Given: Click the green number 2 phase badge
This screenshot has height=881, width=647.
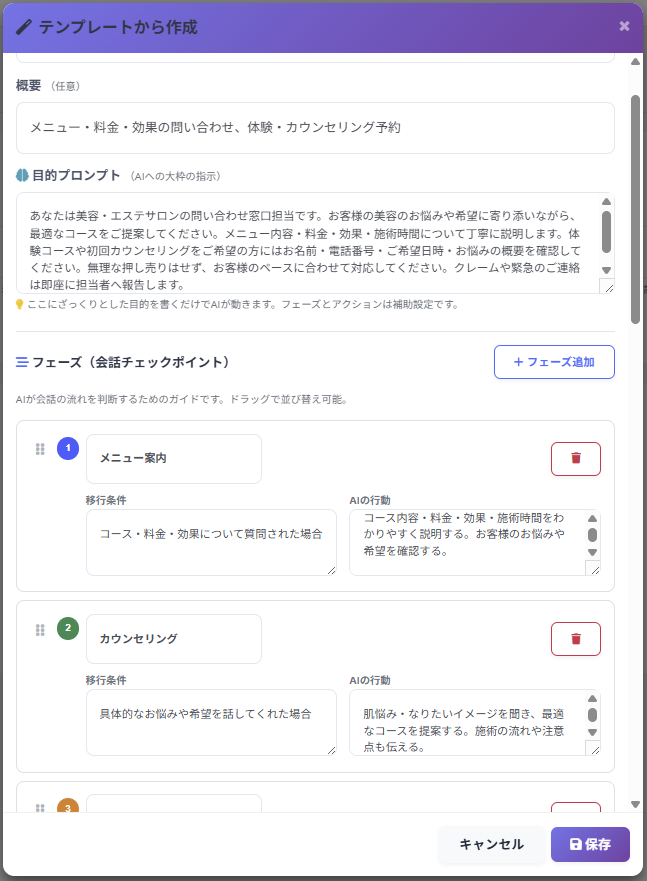Looking at the screenshot, I should tap(68, 629).
